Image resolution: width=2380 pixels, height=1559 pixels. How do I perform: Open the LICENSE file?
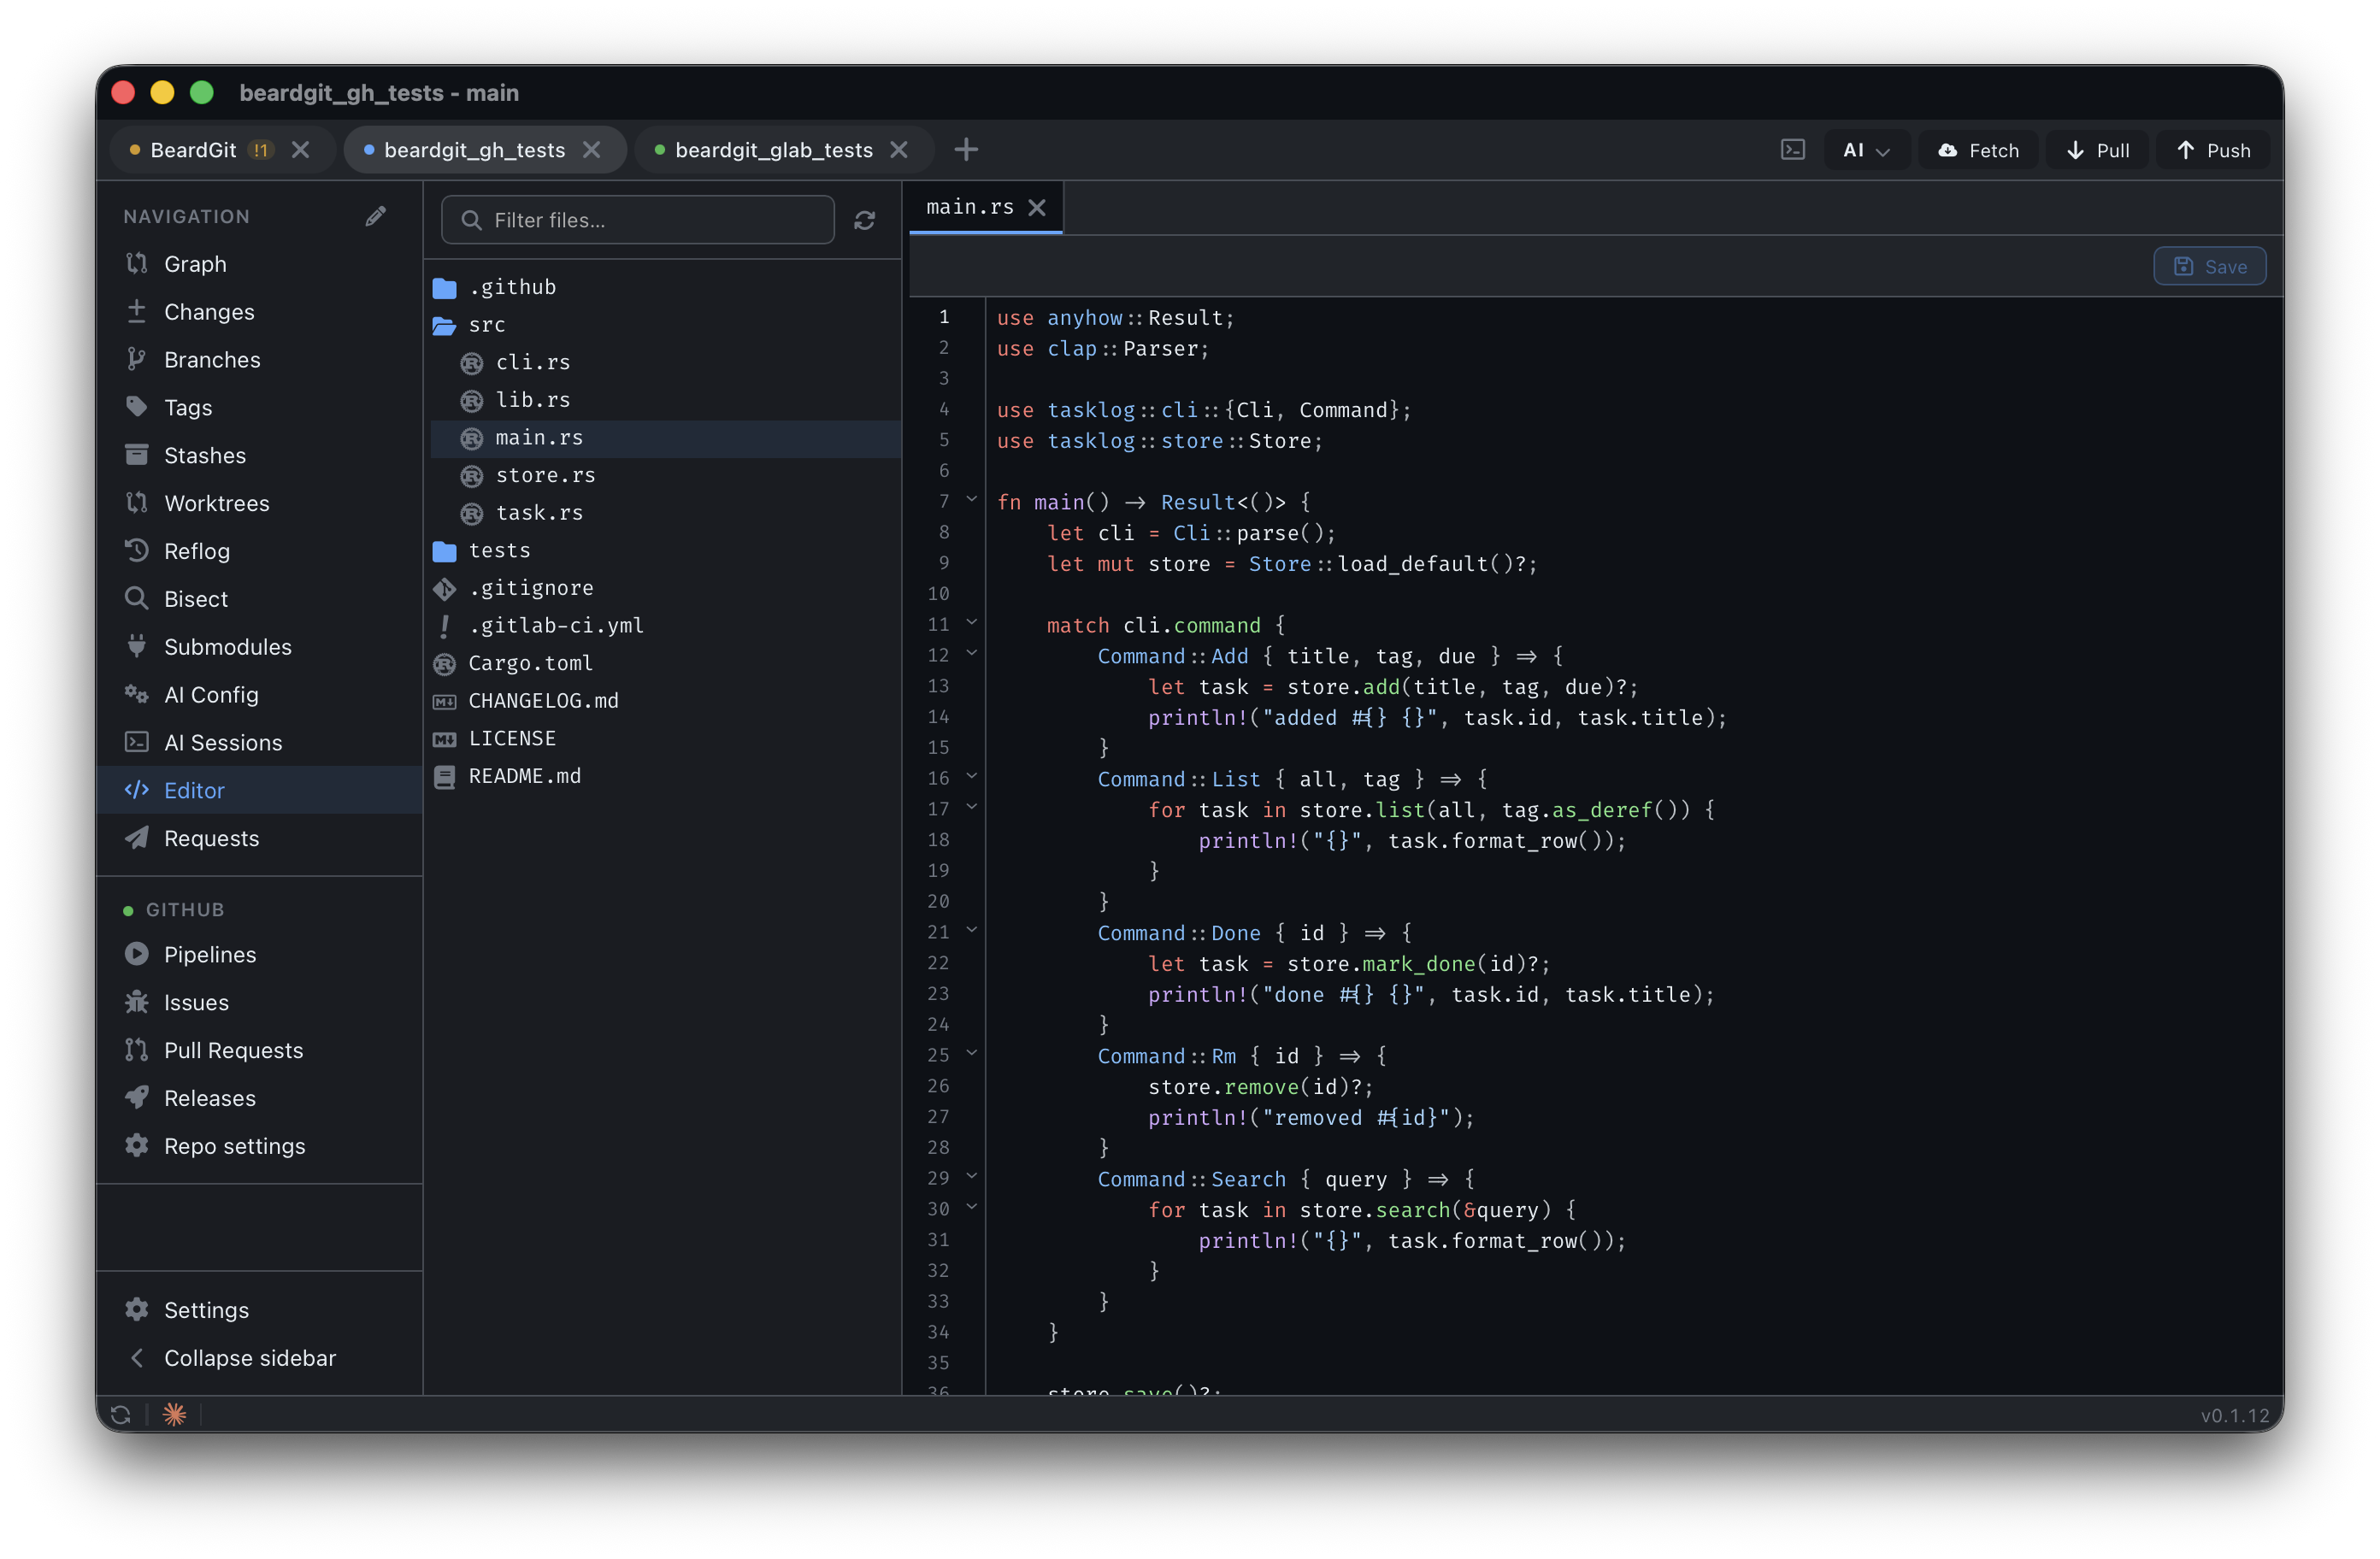[666, 739]
